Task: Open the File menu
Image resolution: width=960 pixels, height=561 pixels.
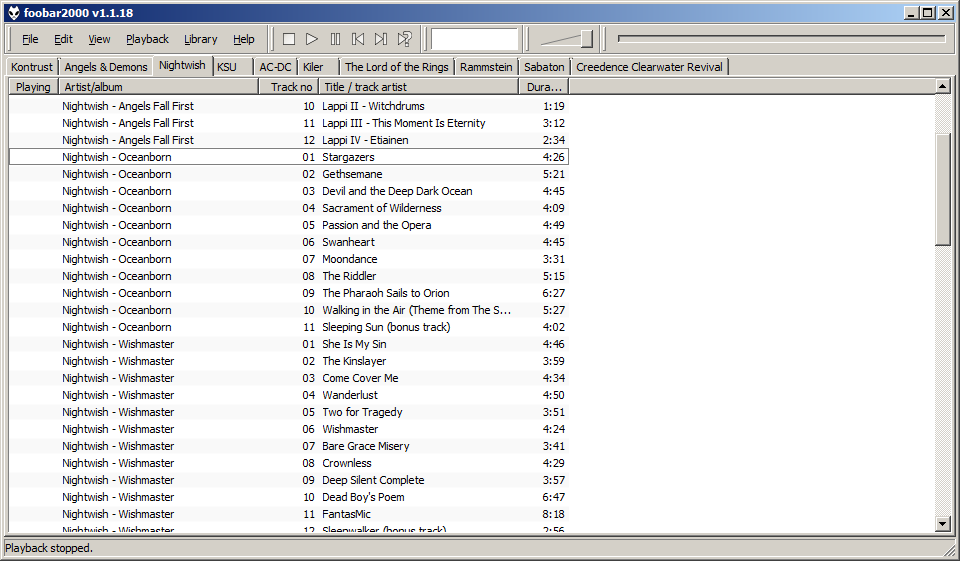Action: click(x=30, y=39)
